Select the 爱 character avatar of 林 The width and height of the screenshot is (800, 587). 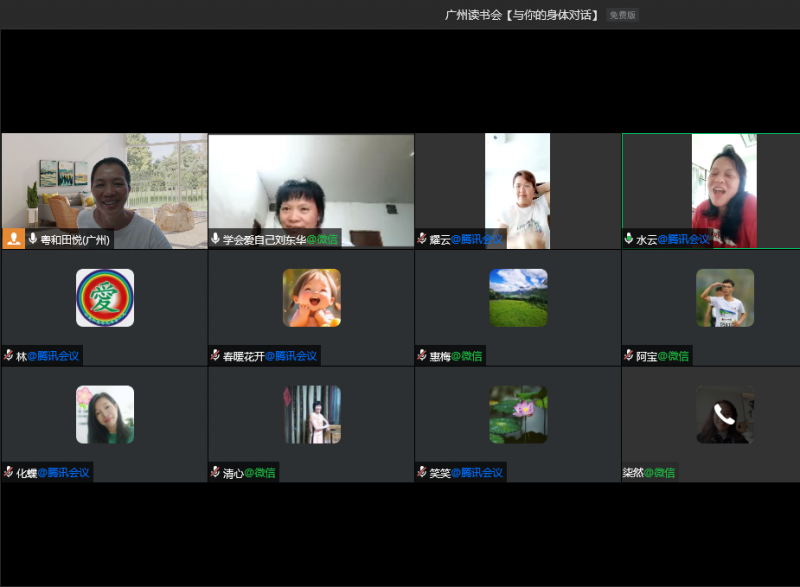pyautogui.click(x=105, y=298)
